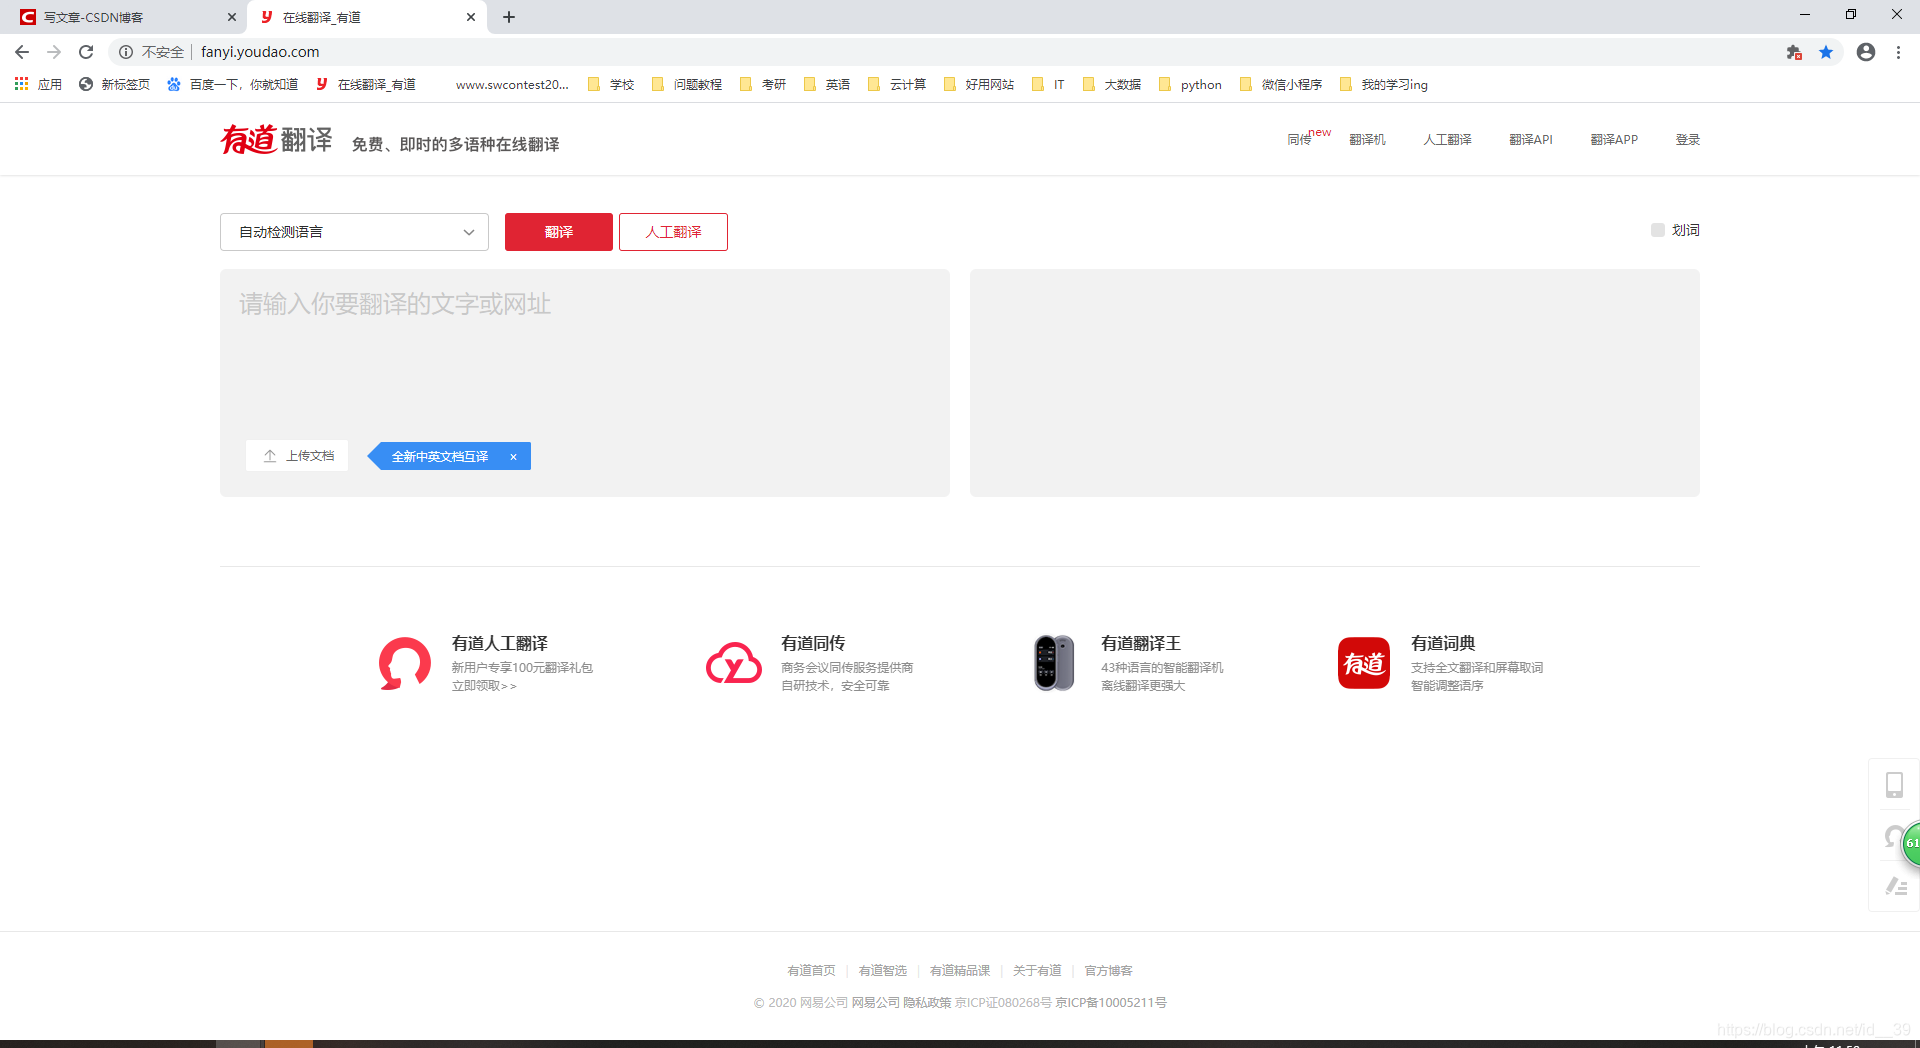This screenshot has width=1920, height=1048.
Task: Go back in browser history
Action: [x=22, y=52]
